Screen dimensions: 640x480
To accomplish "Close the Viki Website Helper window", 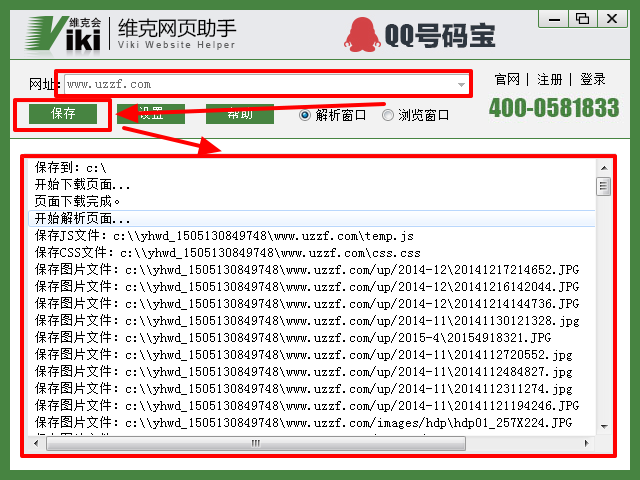I will tap(612, 19).
